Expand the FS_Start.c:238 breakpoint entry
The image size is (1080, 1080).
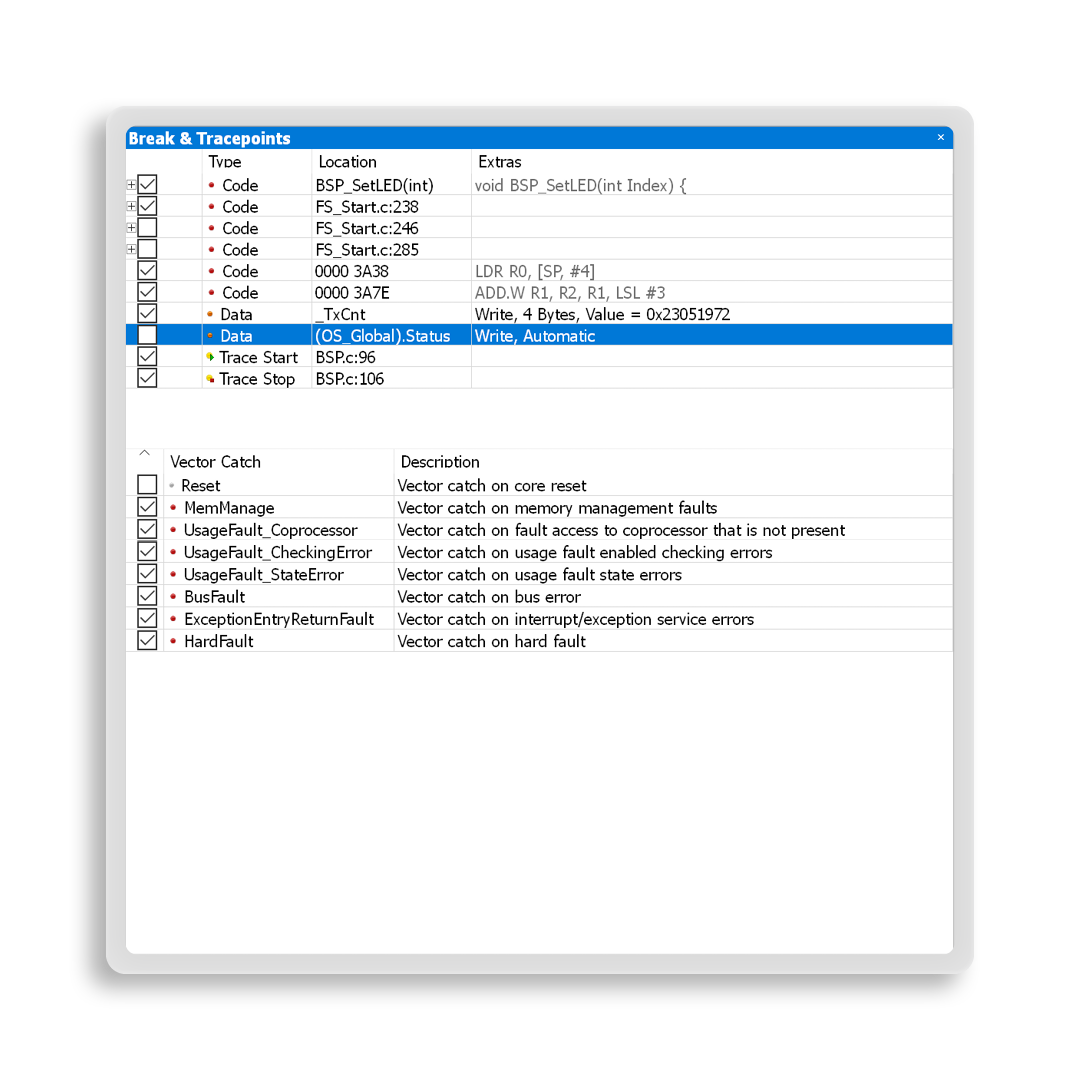pos(131,207)
